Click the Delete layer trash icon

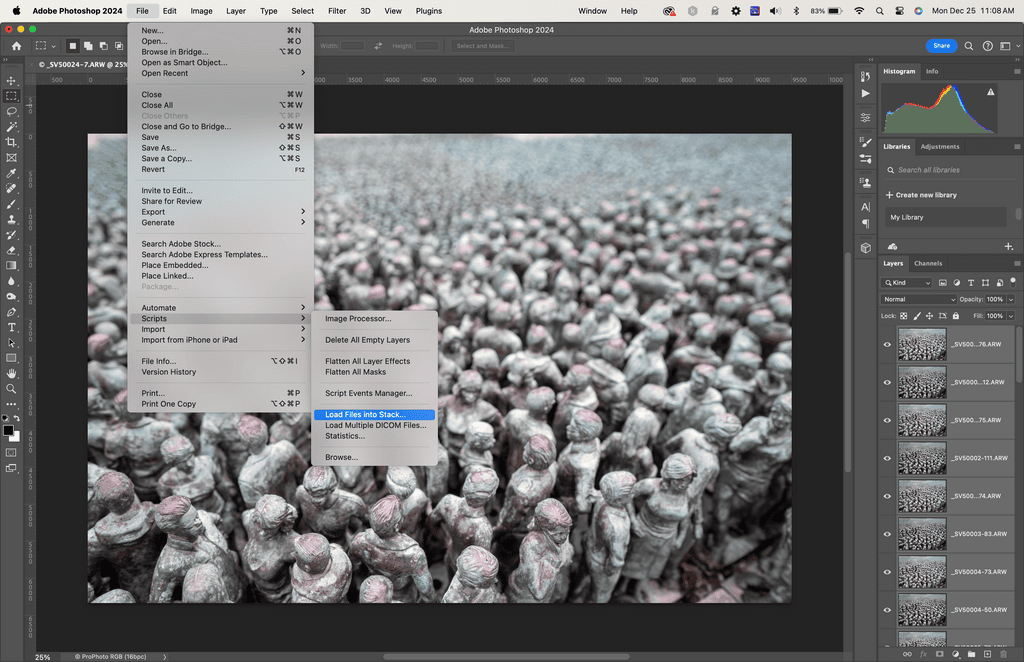click(1004, 654)
